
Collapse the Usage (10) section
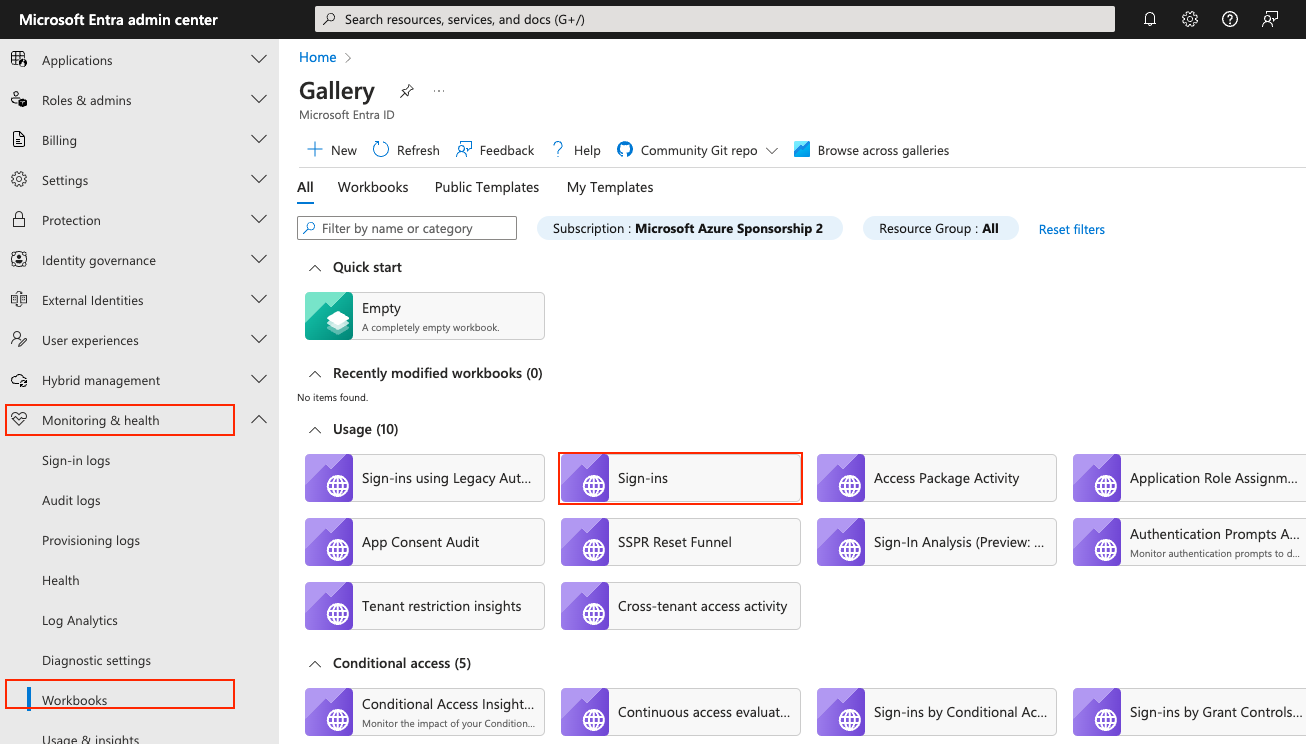[x=314, y=428]
